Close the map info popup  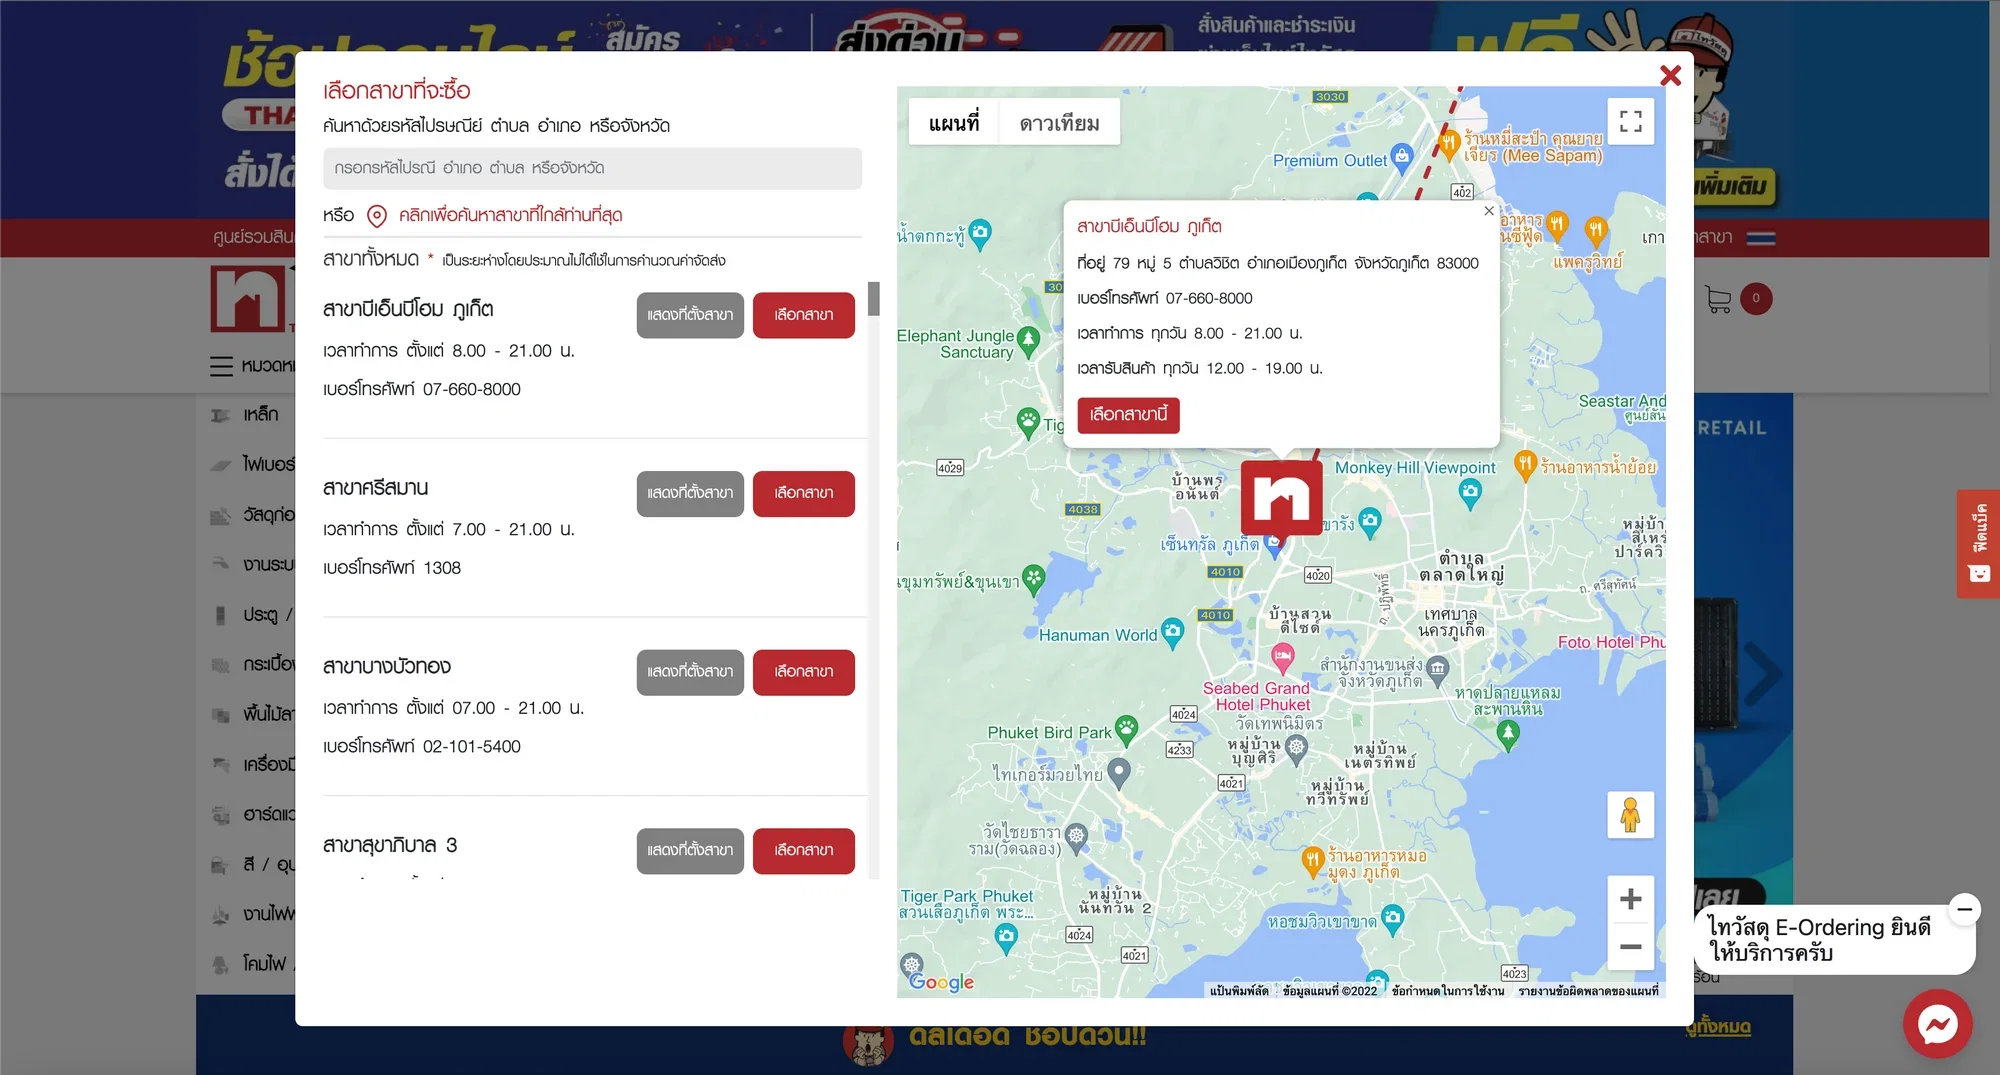(1489, 211)
